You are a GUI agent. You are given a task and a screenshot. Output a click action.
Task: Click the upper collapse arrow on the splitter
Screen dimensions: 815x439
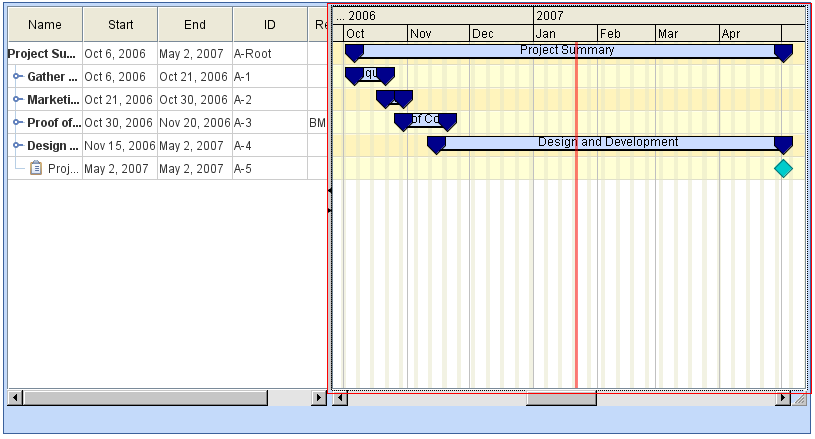tap(330, 189)
